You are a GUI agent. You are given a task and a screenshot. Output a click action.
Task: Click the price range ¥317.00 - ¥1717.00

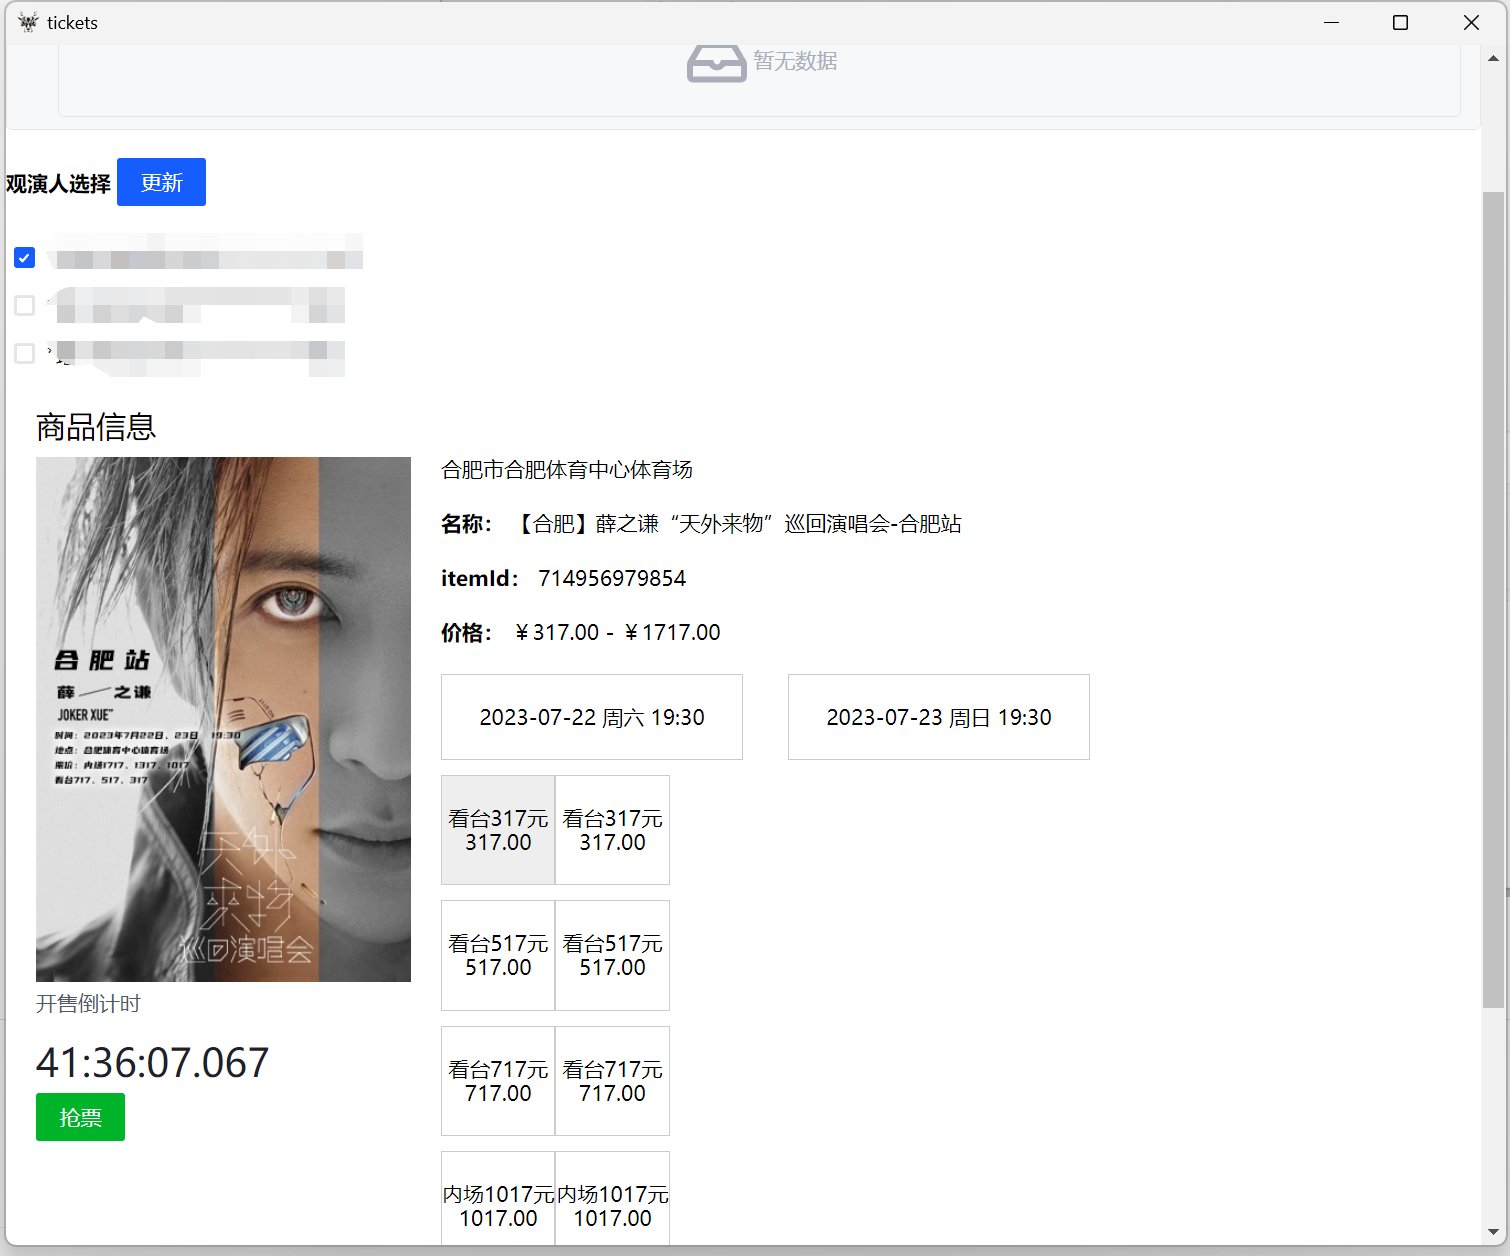[617, 632]
